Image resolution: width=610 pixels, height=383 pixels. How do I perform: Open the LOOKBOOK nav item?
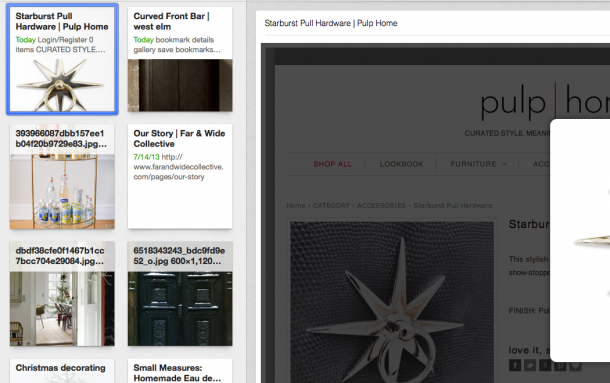tap(401, 164)
